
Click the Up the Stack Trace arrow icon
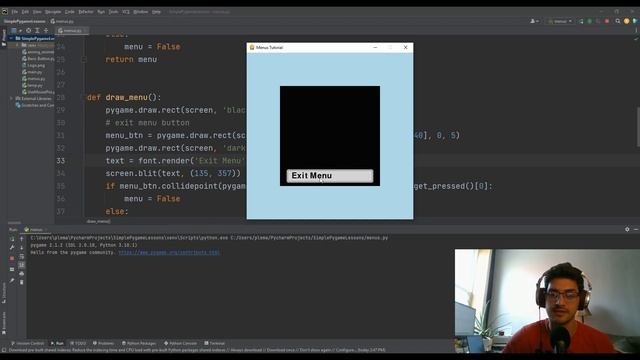pyautogui.click(x=22, y=239)
